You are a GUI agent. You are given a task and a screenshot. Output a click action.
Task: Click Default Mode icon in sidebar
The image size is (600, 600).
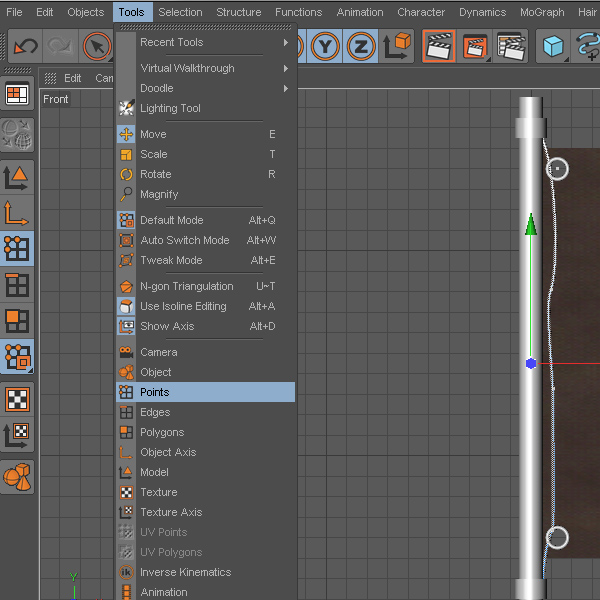(x=17, y=357)
